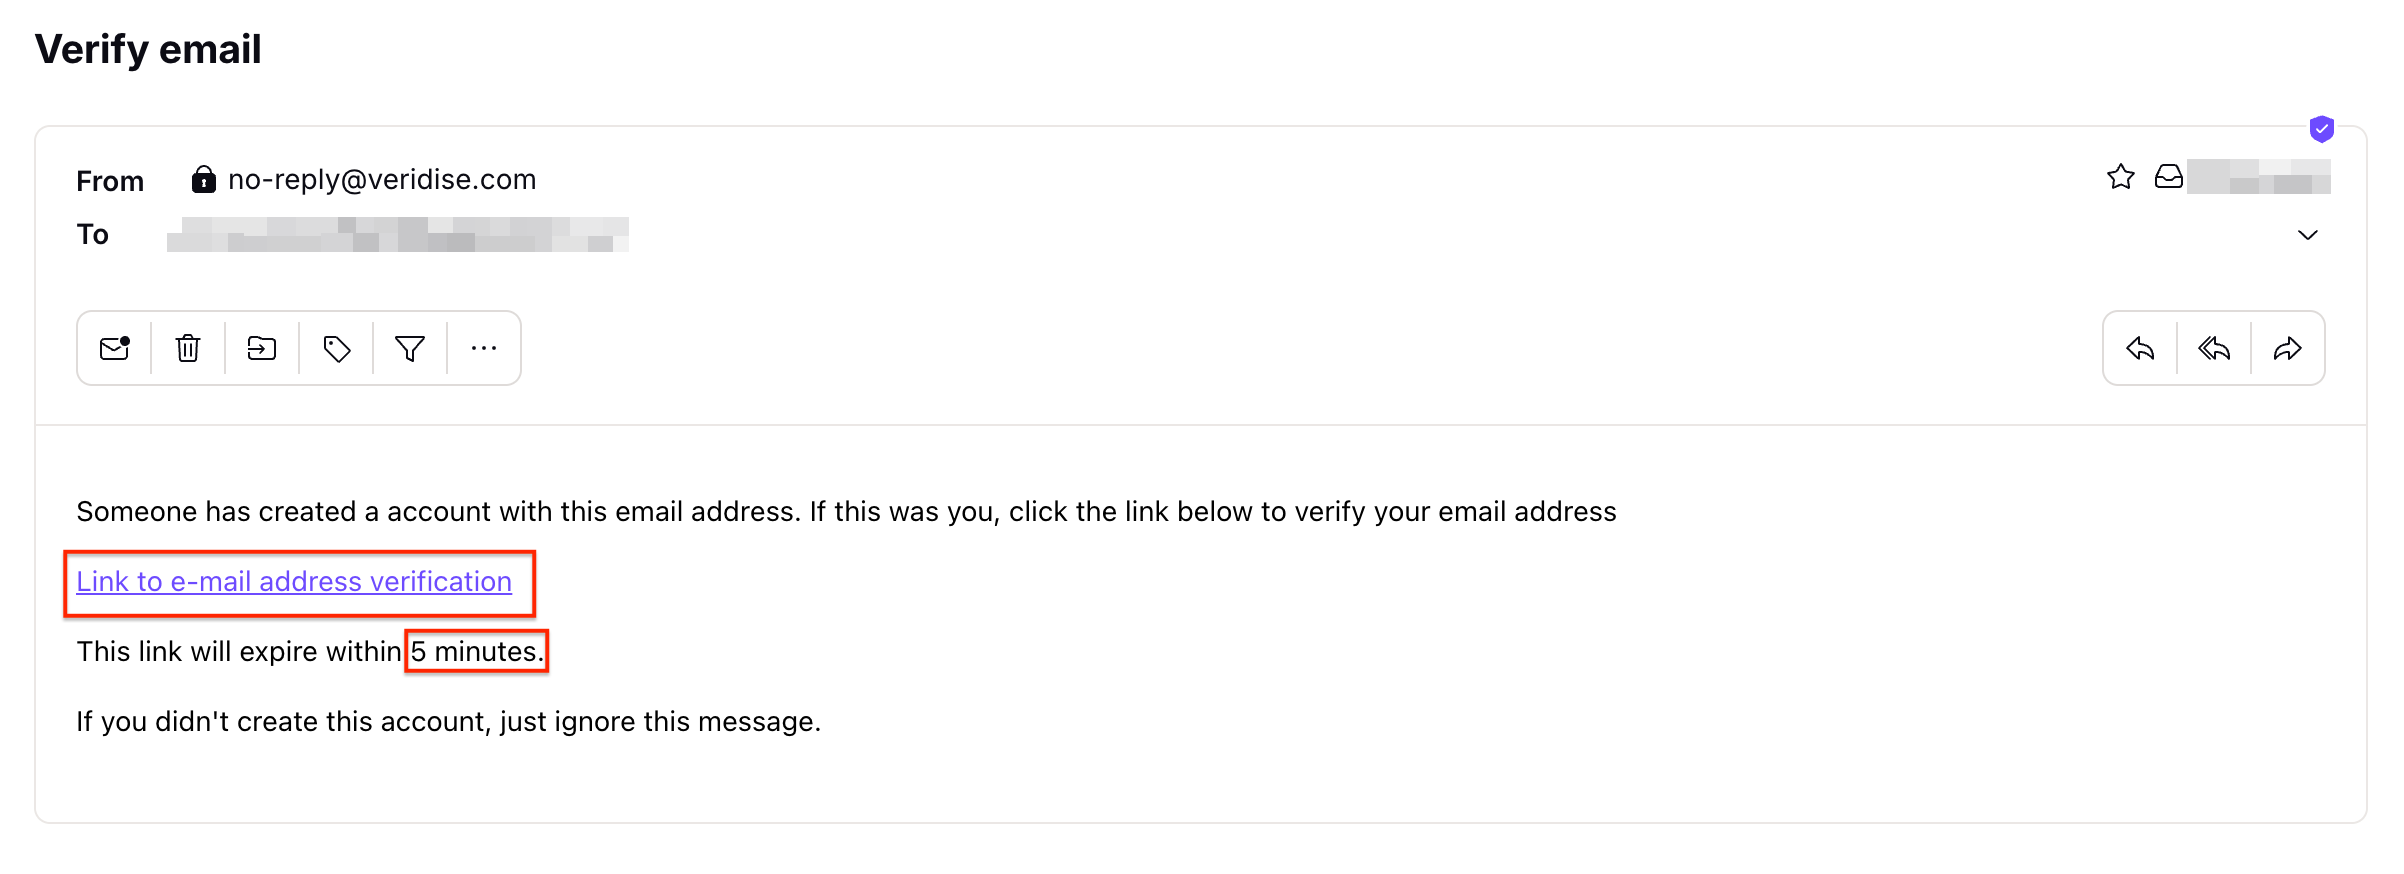
Task: Forward this email
Action: pyautogui.click(x=2288, y=348)
